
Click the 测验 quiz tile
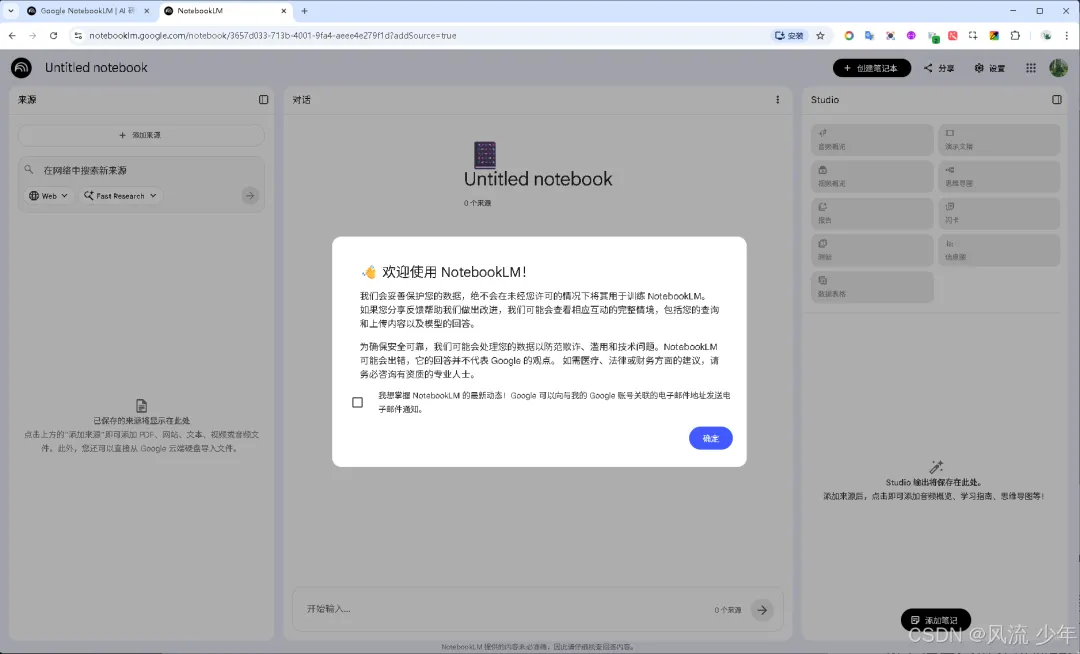[x=872, y=250]
